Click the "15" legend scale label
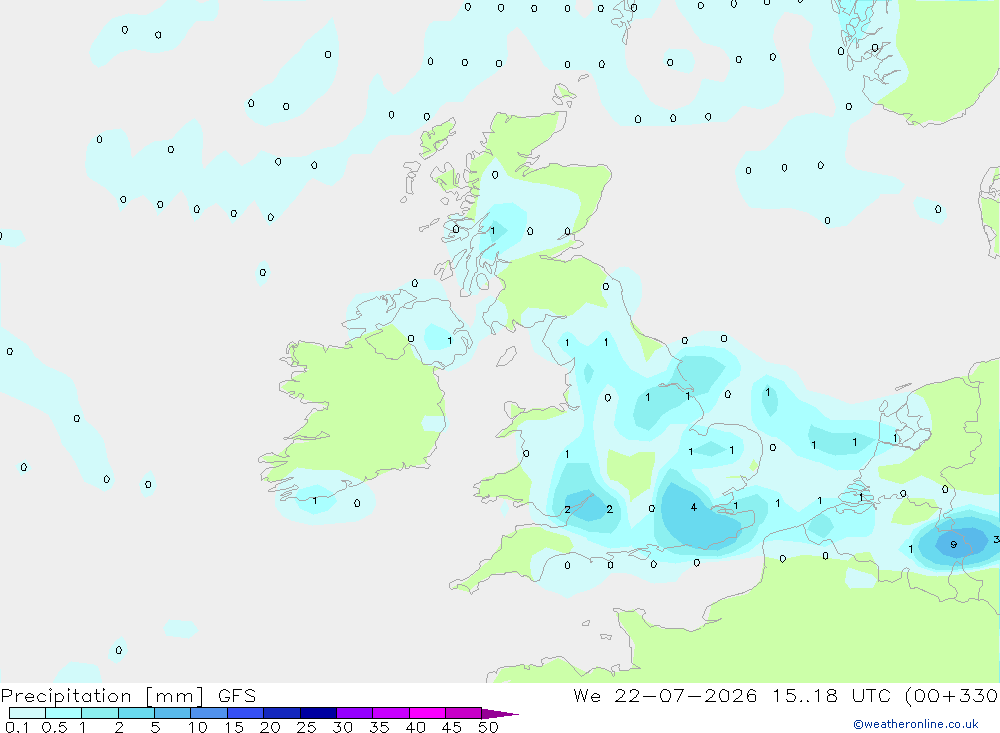1000x733 pixels. (233, 727)
